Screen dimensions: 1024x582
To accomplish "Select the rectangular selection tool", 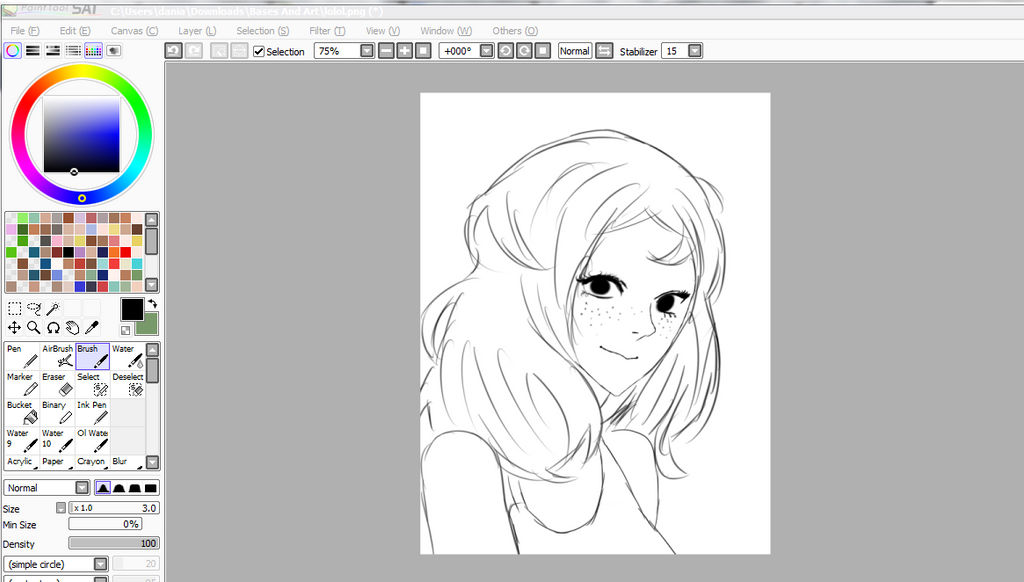I will [14, 308].
